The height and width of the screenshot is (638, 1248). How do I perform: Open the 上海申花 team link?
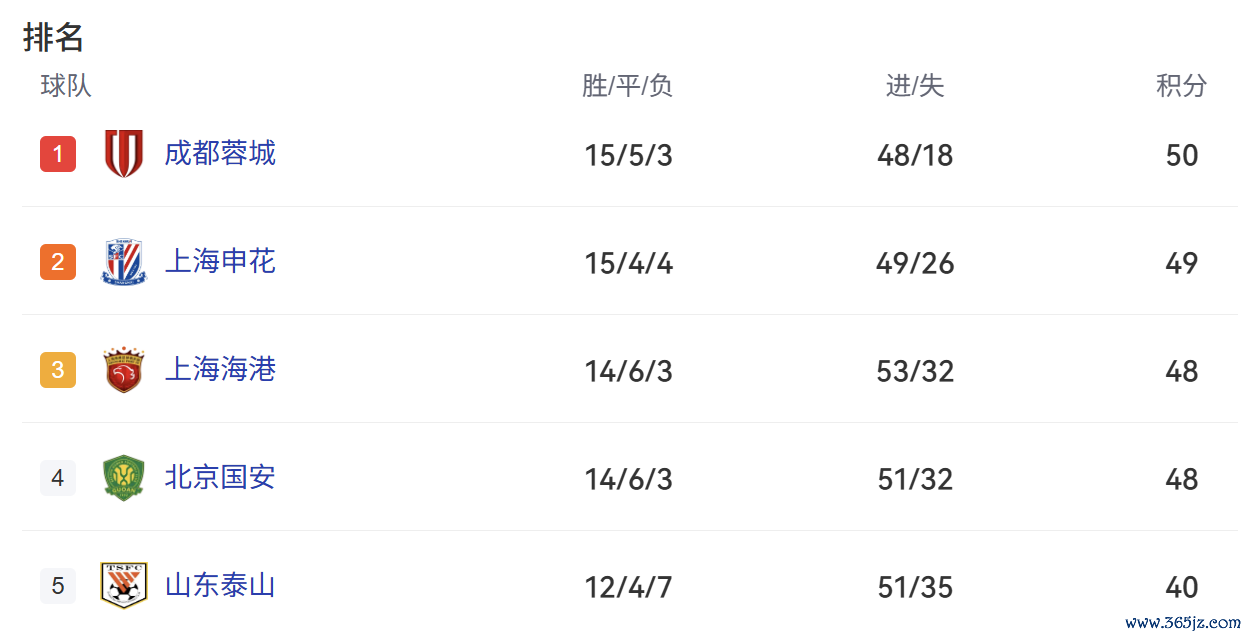[220, 262]
